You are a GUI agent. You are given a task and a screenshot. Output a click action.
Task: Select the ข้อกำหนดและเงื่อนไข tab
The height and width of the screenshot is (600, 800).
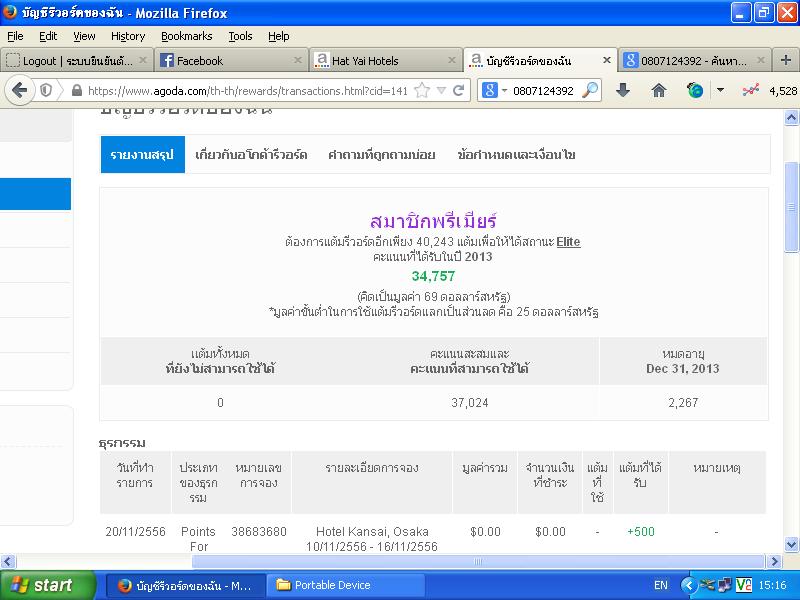coord(516,155)
